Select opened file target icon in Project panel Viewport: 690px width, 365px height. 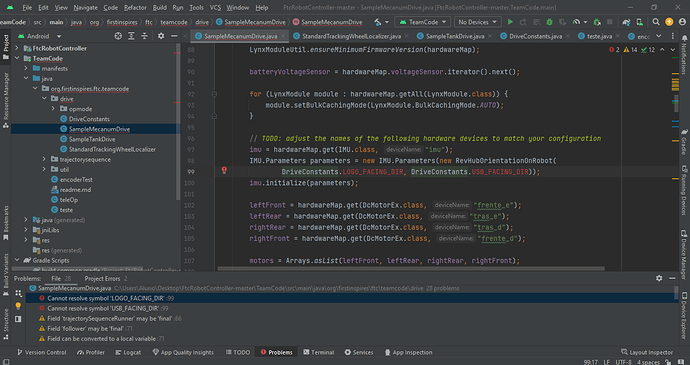tap(118, 36)
